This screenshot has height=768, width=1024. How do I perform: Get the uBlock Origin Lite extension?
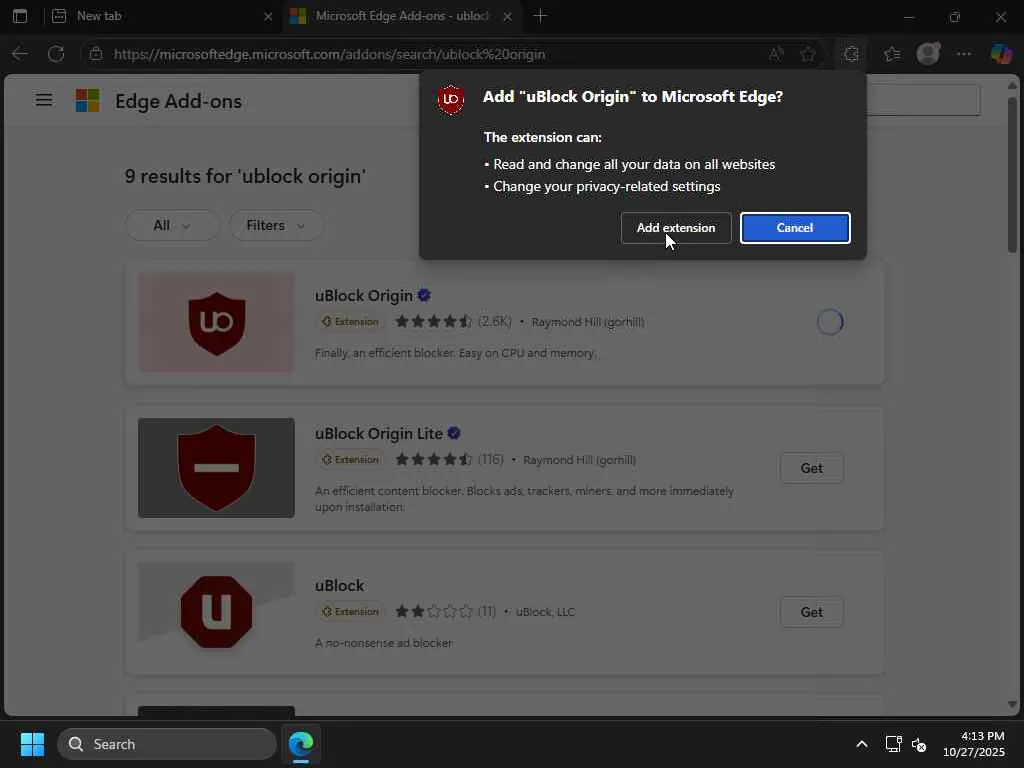click(812, 468)
